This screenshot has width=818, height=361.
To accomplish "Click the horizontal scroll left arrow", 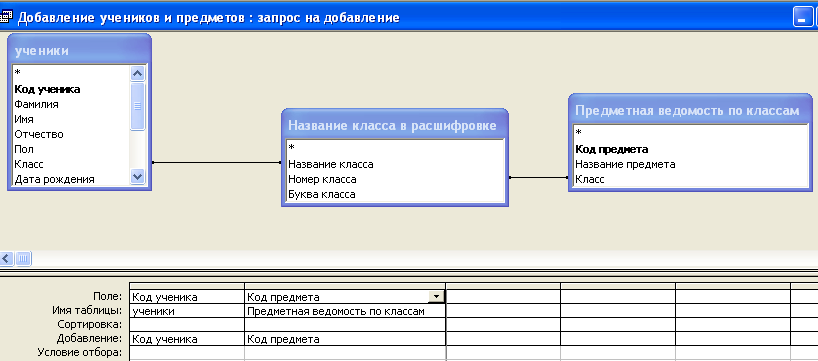I will tap(7, 258).
